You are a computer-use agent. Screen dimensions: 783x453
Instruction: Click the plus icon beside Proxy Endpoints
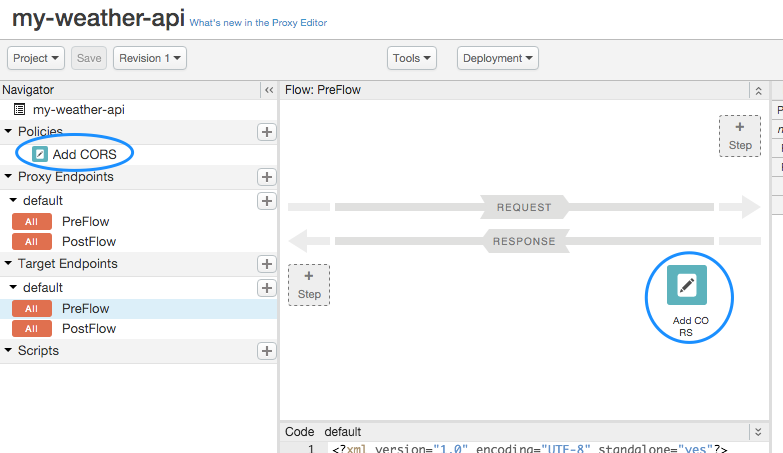point(267,177)
